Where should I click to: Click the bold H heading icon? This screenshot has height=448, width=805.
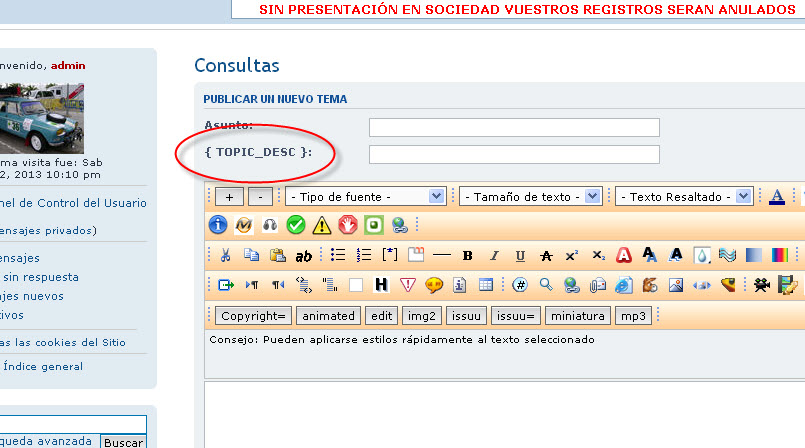(381, 285)
